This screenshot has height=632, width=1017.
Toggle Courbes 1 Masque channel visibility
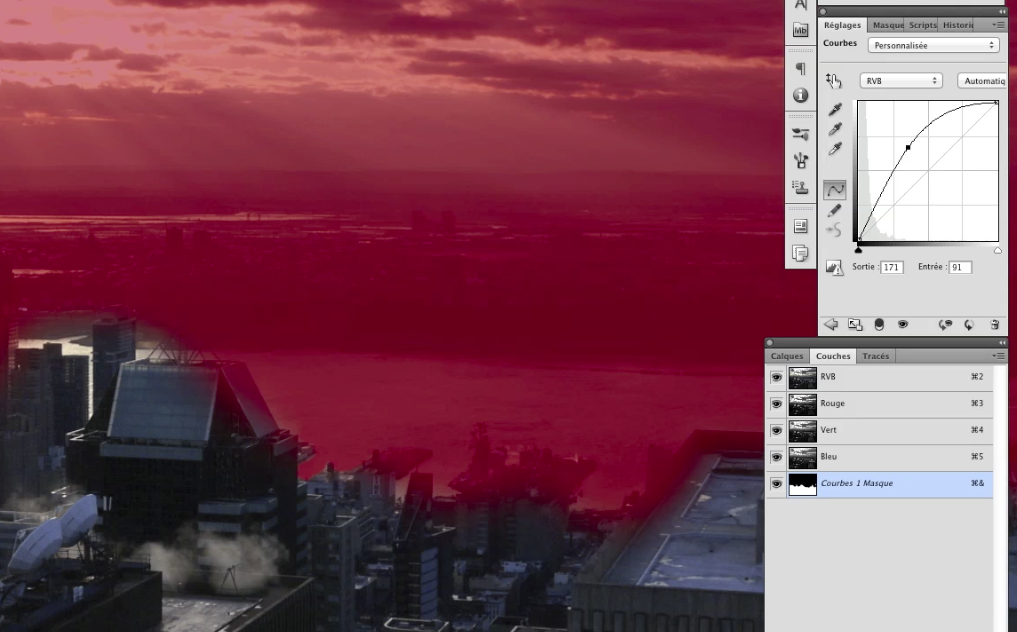tap(776, 484)
